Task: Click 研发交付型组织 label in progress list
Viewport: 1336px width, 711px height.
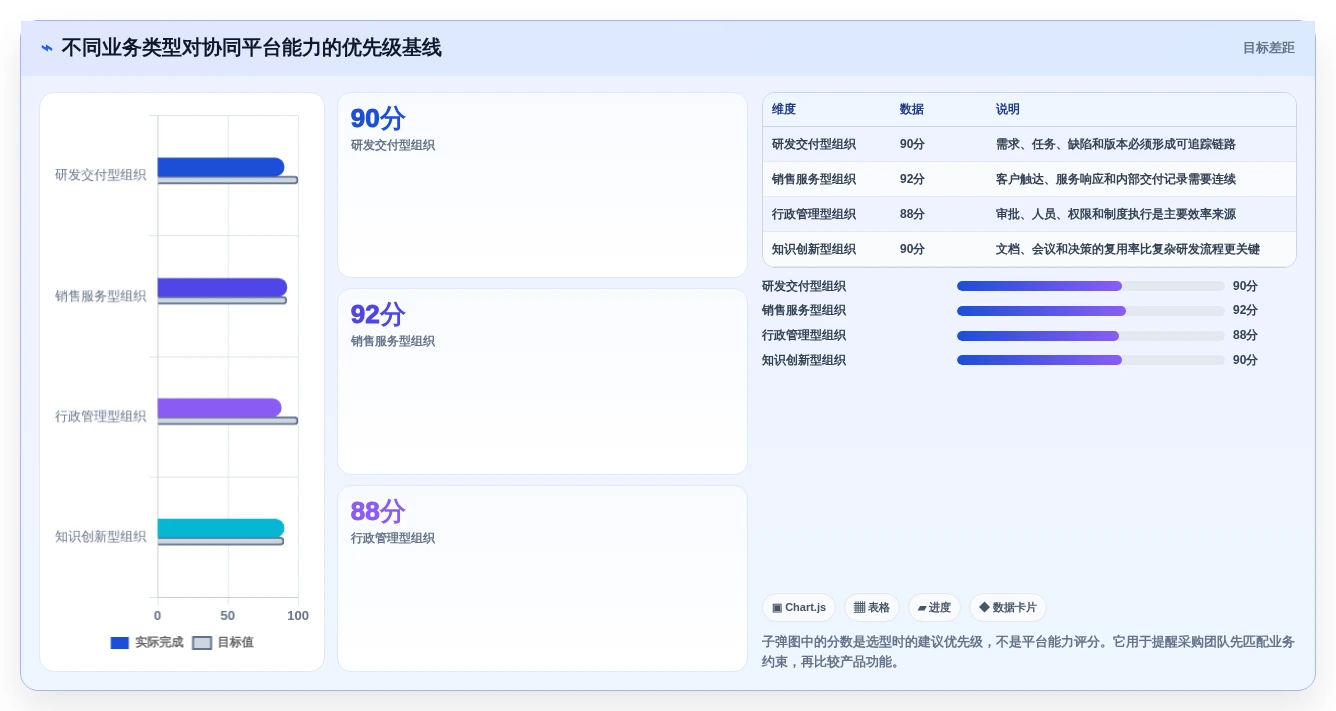Action: pyautogui.click(x=804, y=286)
